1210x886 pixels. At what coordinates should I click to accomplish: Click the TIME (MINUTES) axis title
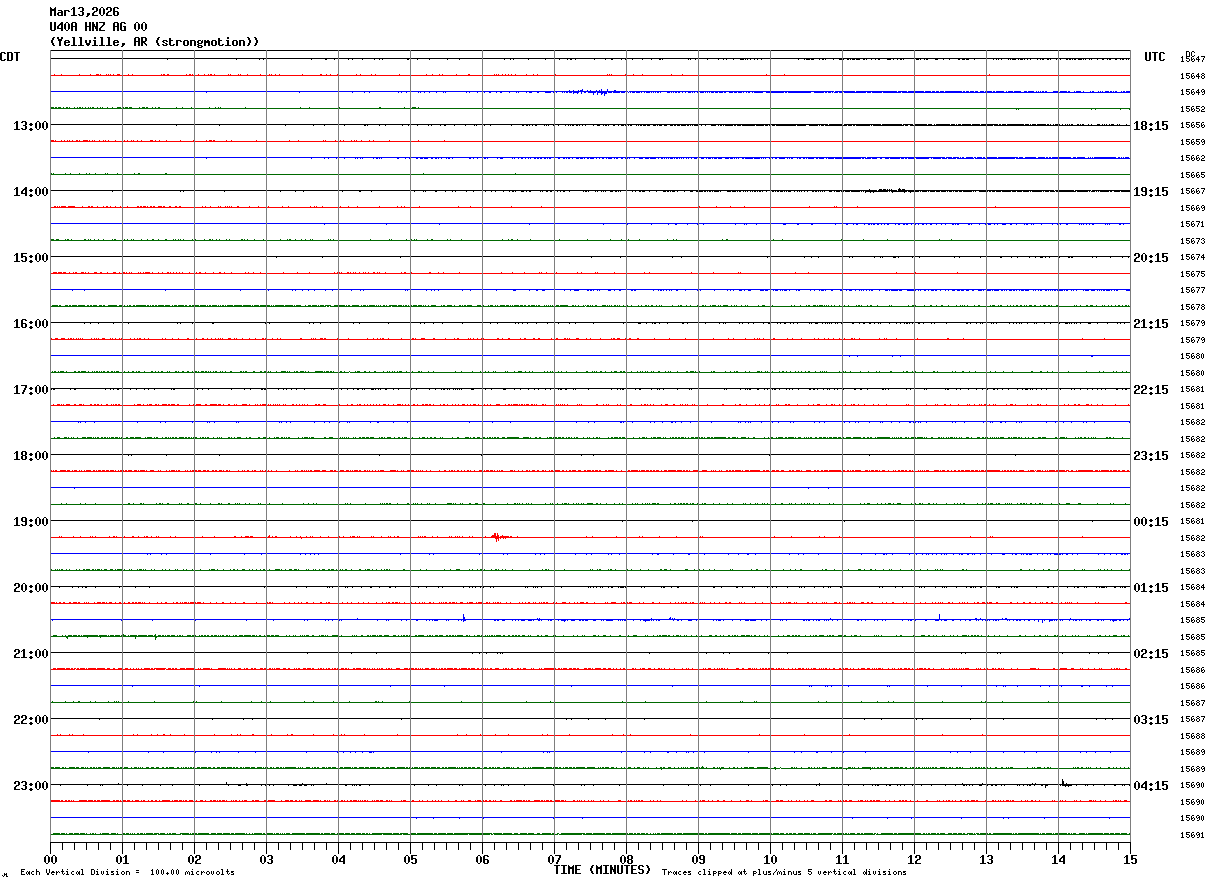click(x=602, y=870)
